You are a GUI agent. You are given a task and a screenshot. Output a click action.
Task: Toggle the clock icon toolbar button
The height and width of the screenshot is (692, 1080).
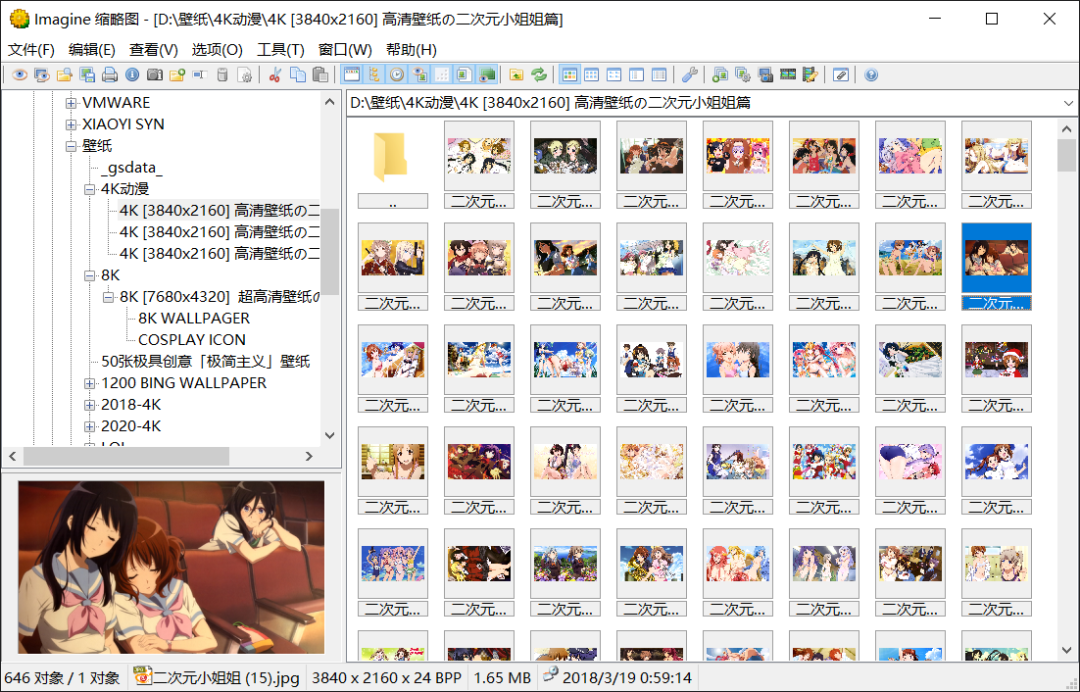(397, 75)
